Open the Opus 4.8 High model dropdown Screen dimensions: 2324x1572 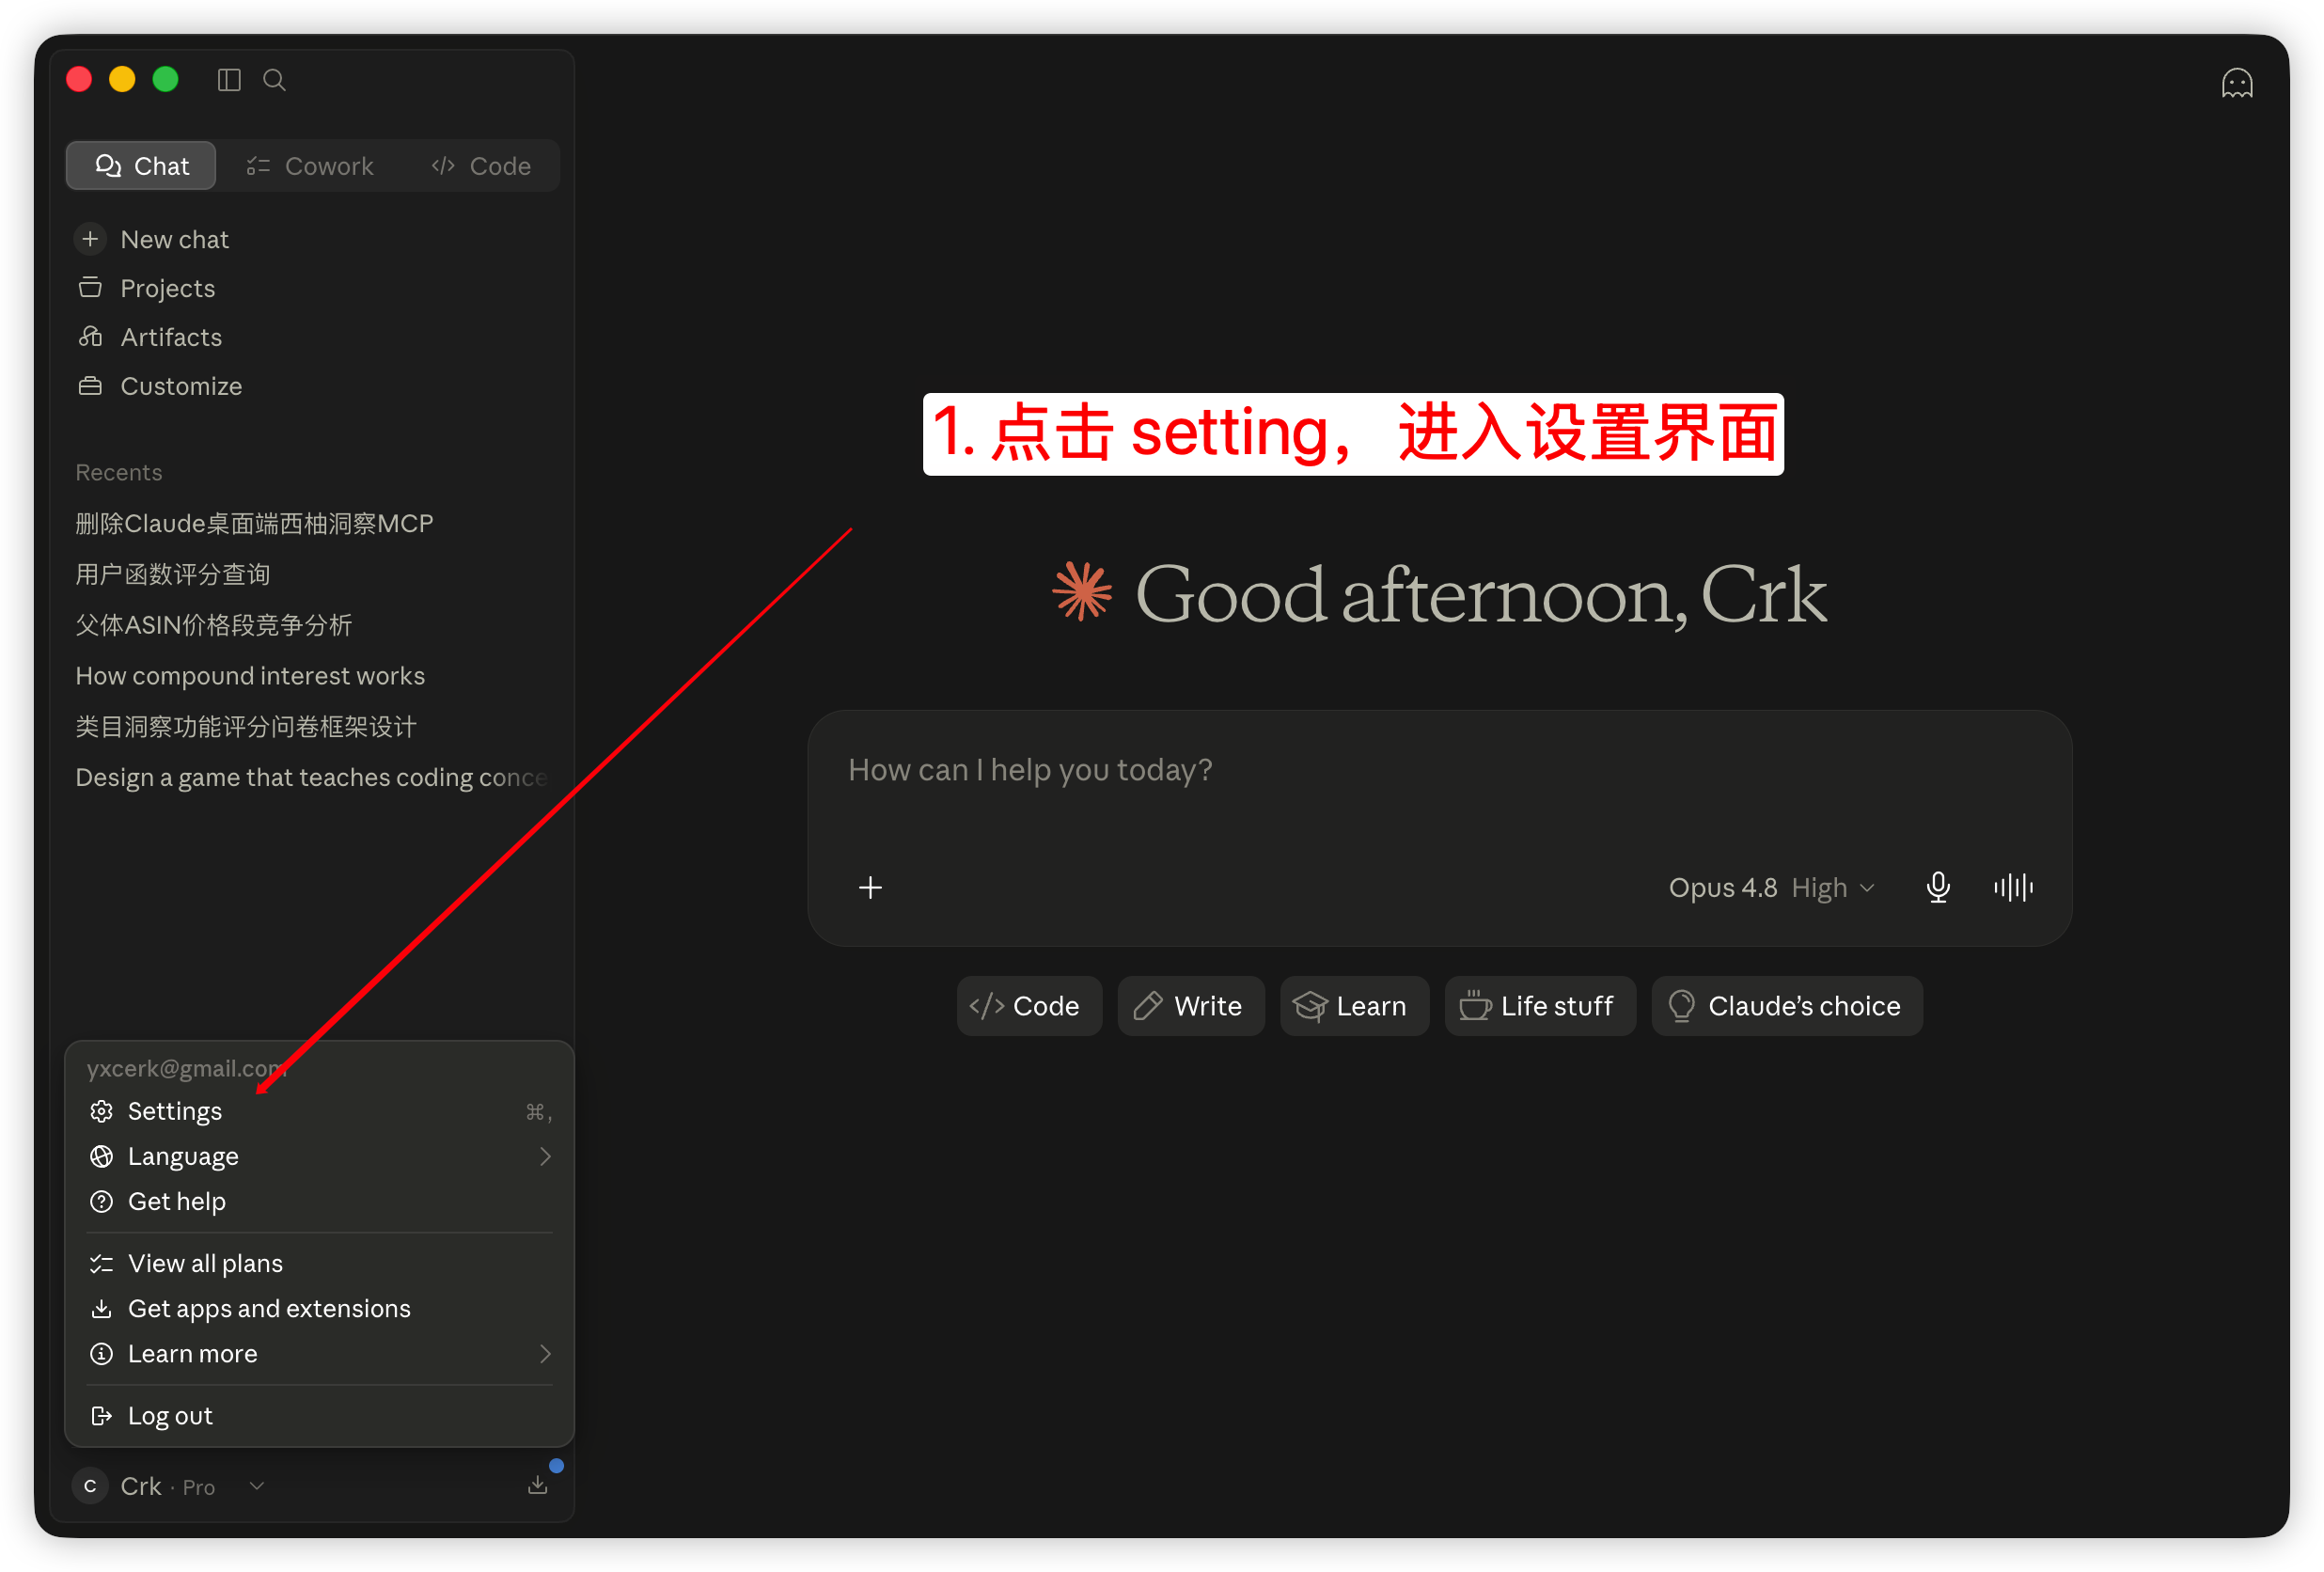coord(1770,887)
